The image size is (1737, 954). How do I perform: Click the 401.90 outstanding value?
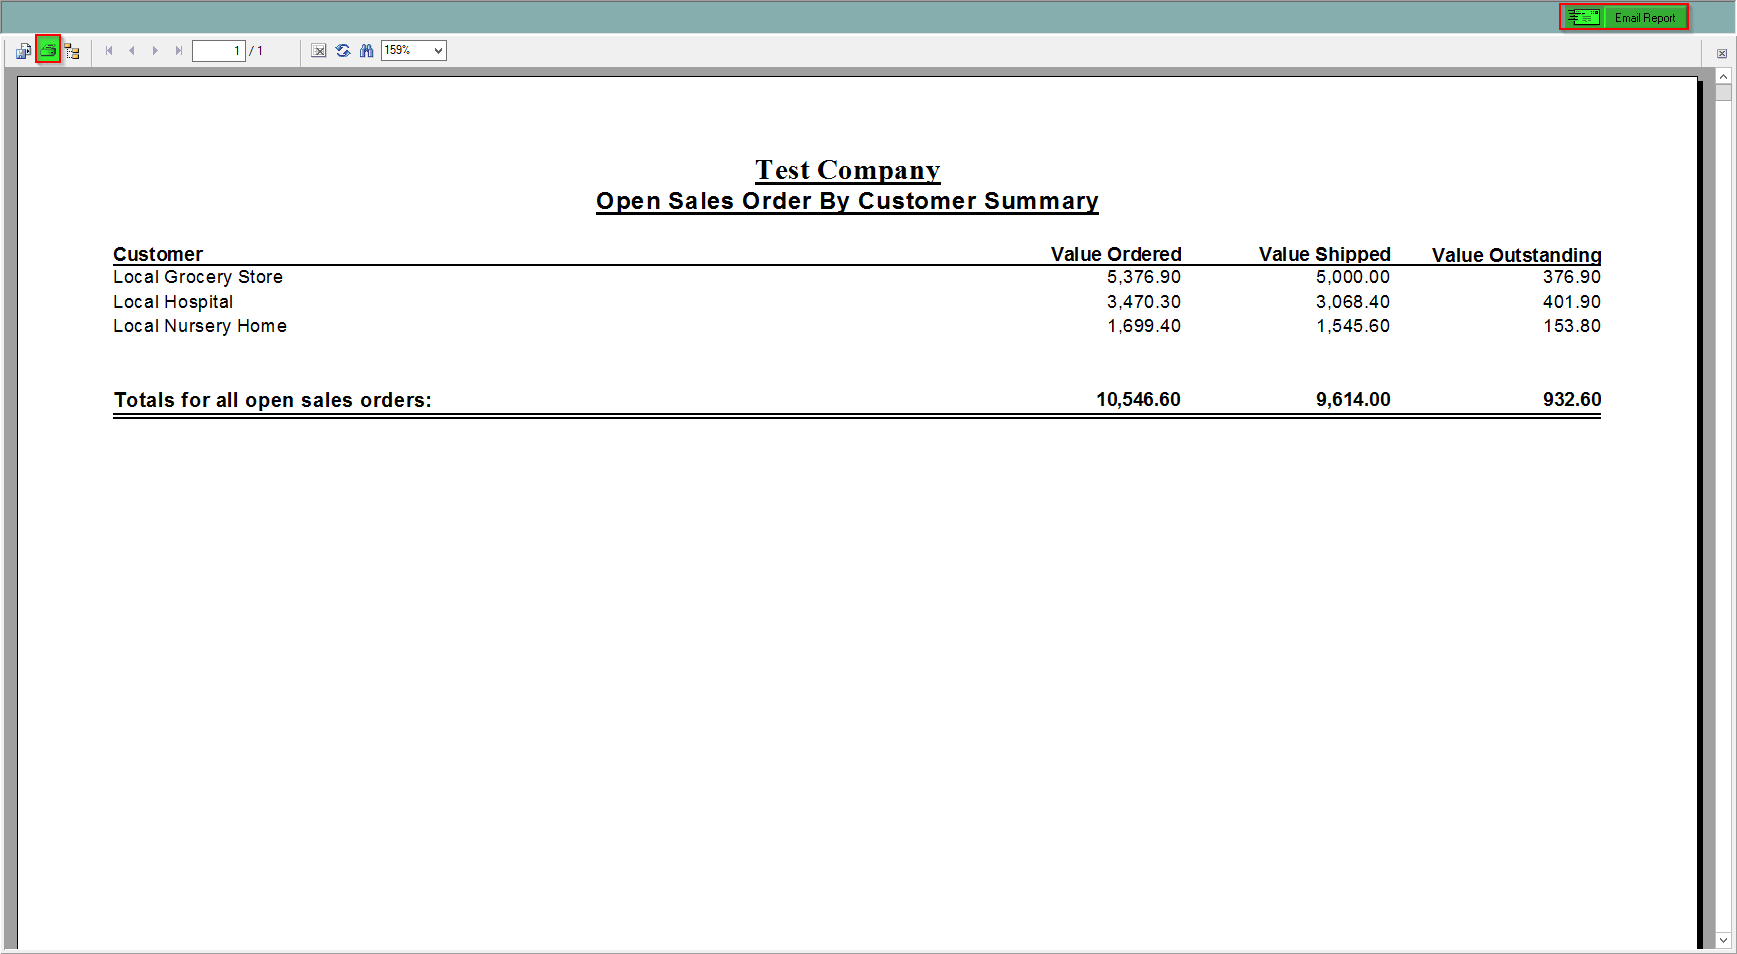1572,302
